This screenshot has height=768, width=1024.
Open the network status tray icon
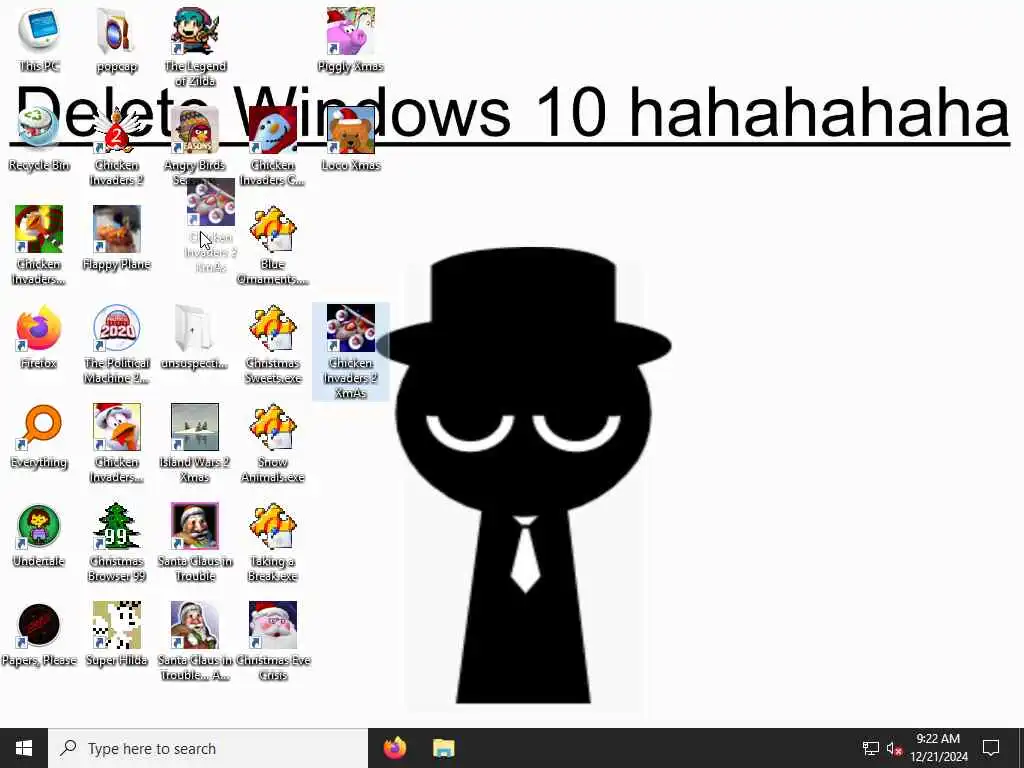coord(871,748)
